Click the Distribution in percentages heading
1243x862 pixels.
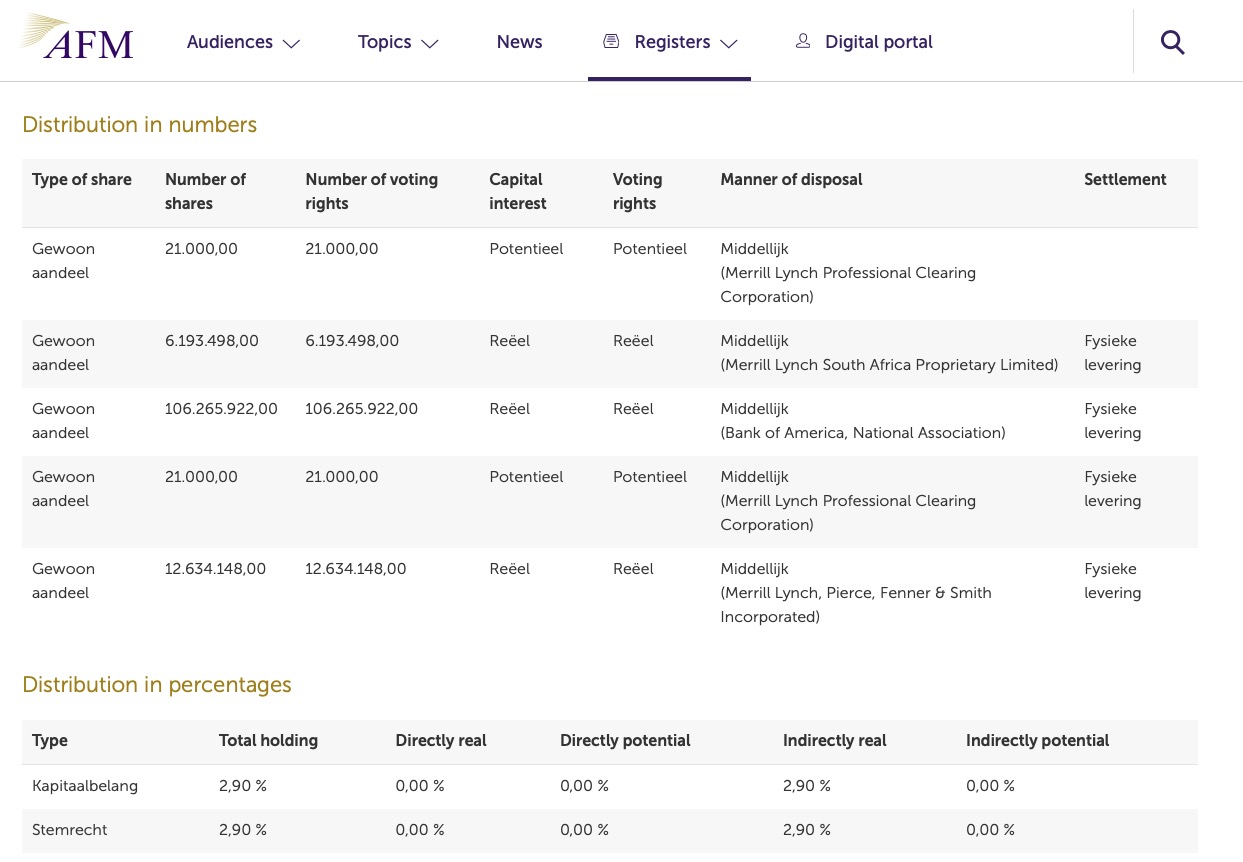(156, 685)
